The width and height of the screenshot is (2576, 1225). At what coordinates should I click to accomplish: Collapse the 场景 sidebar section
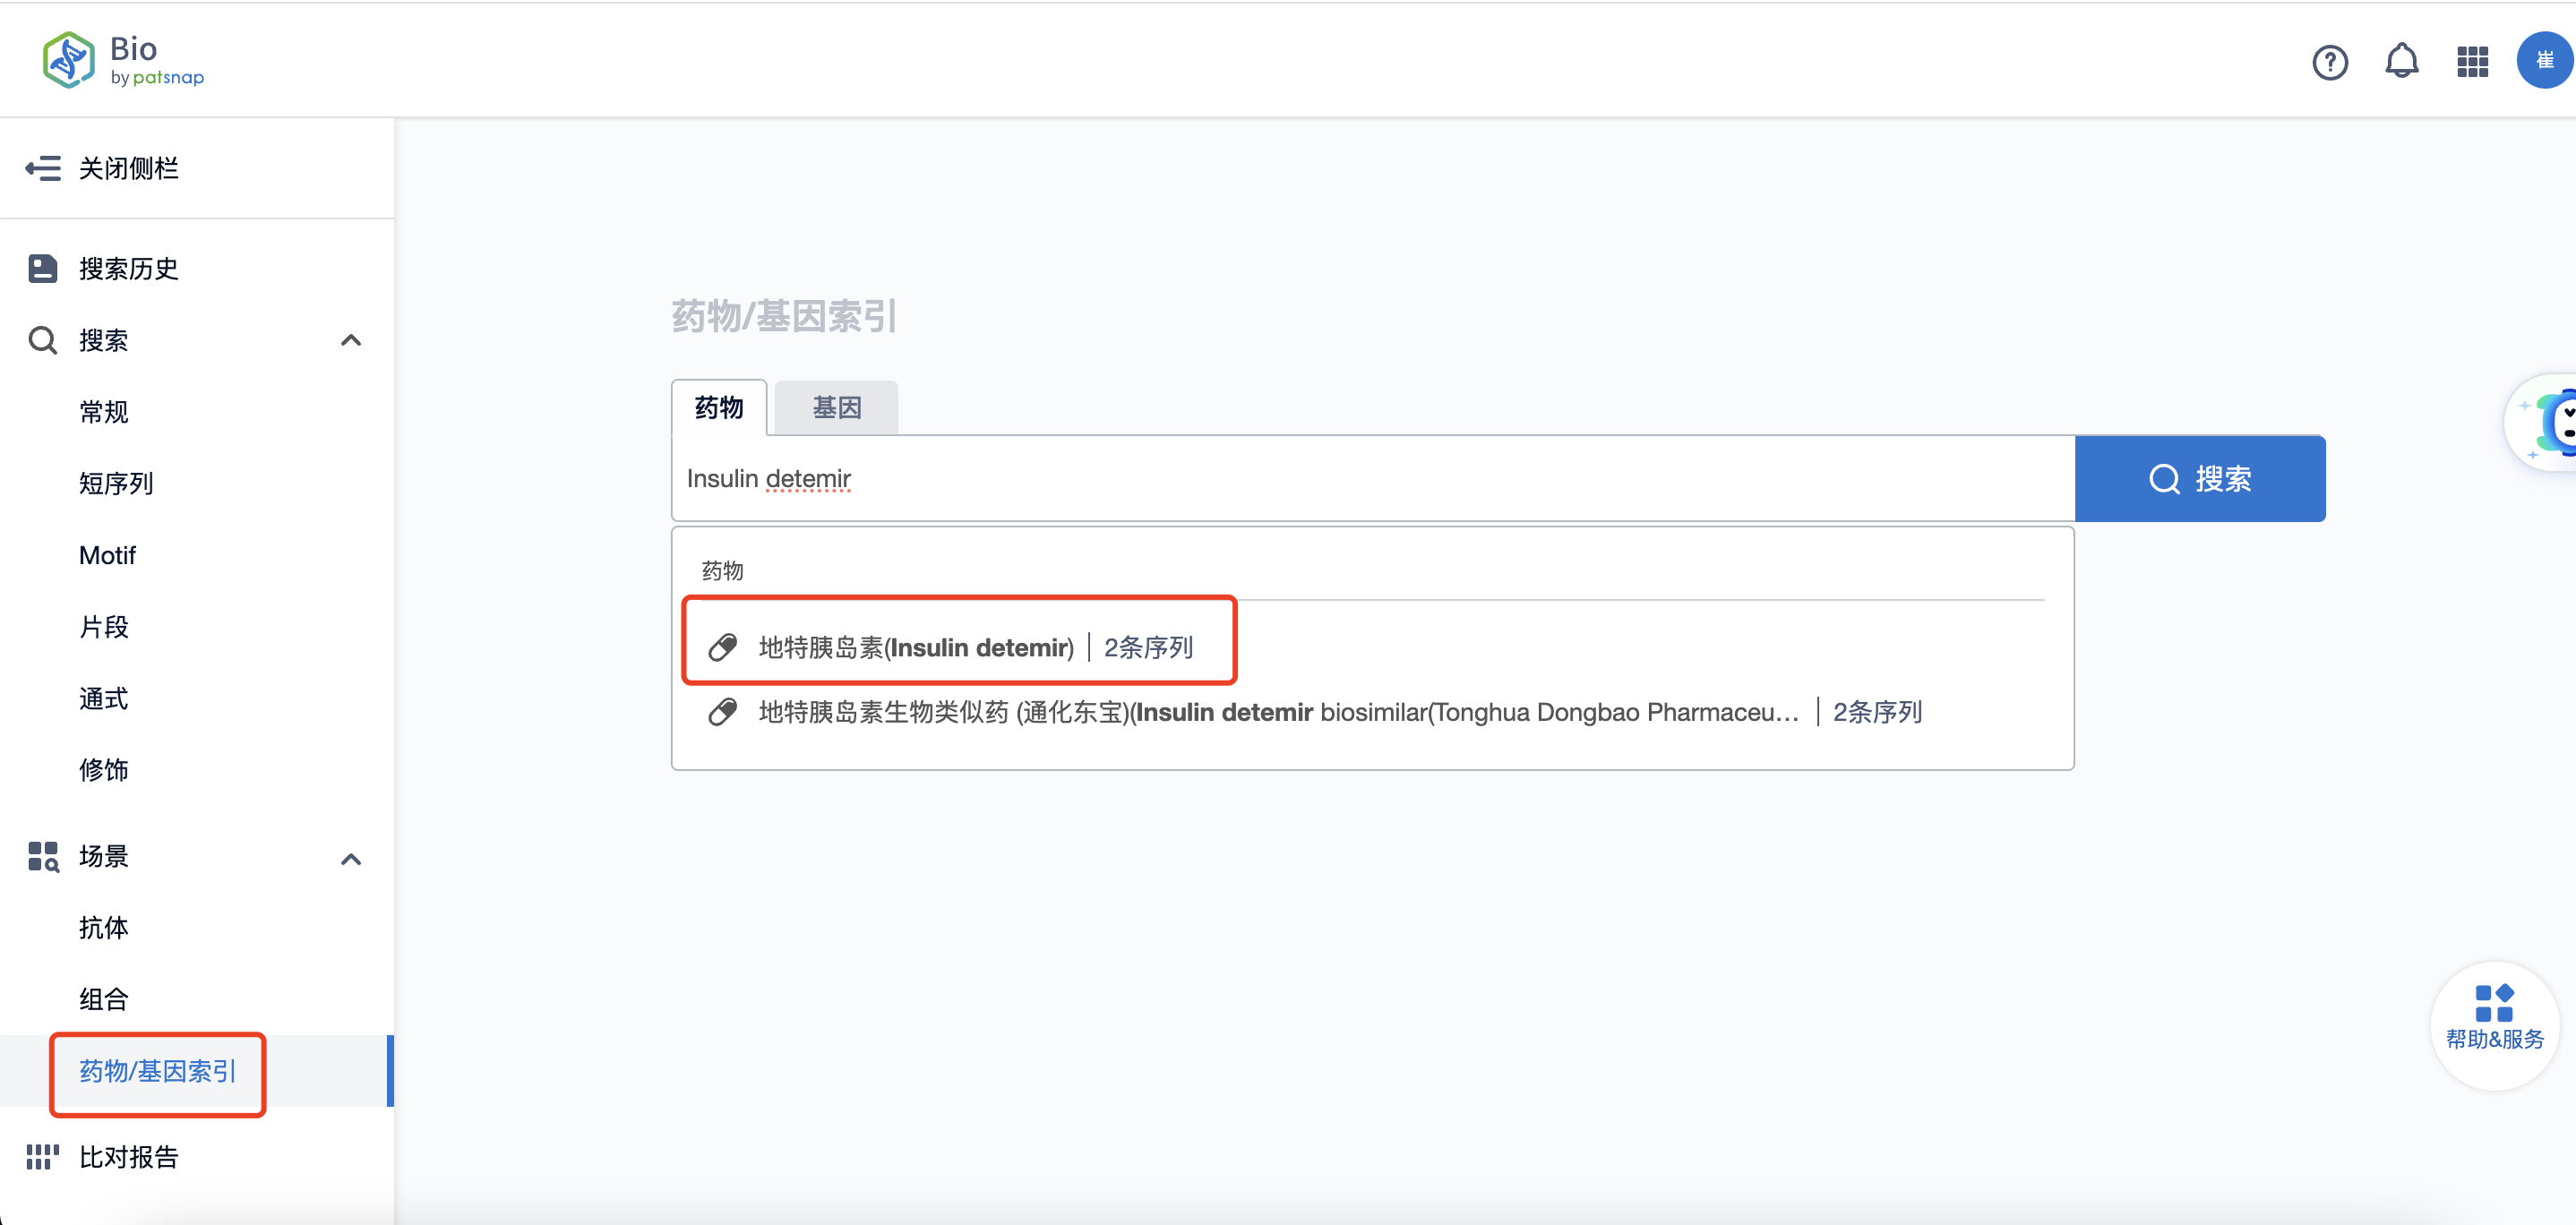[x=350, y=858]
